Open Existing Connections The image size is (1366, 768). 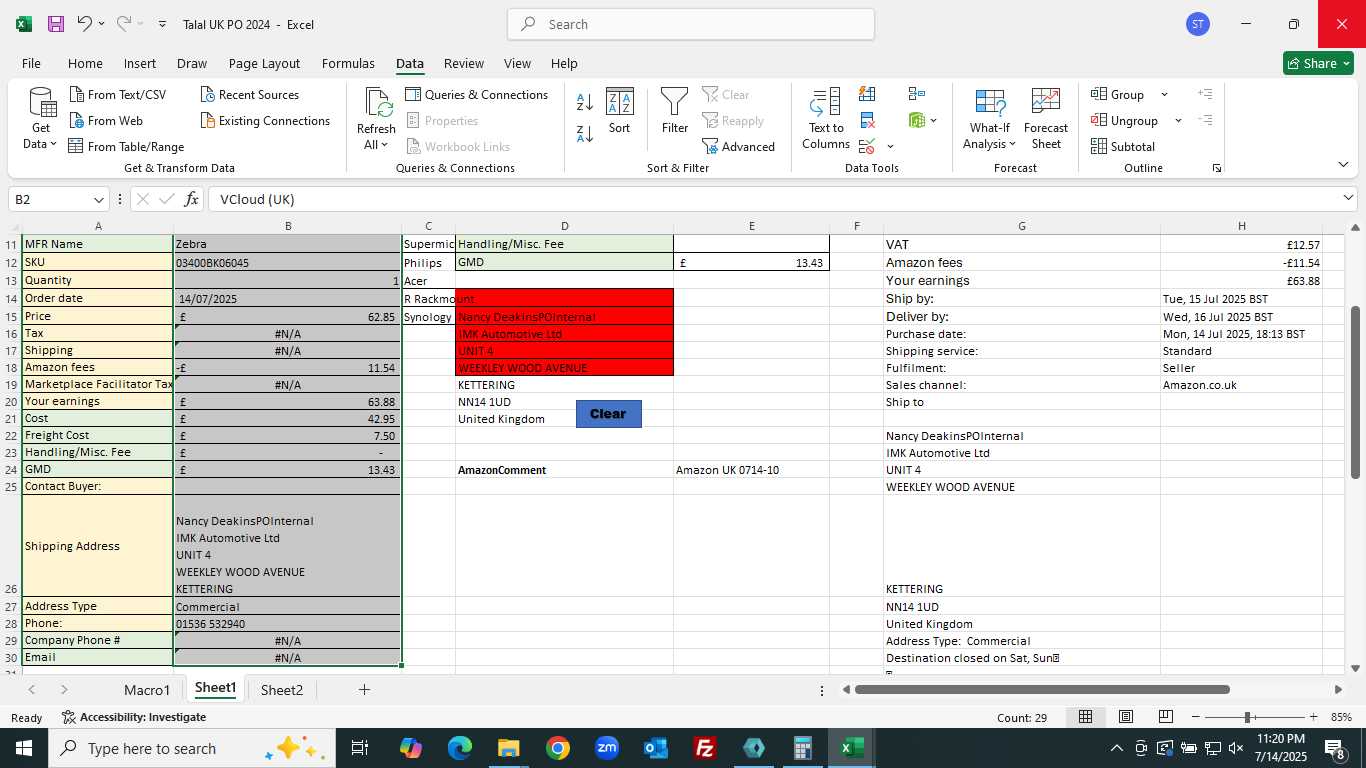265,120
